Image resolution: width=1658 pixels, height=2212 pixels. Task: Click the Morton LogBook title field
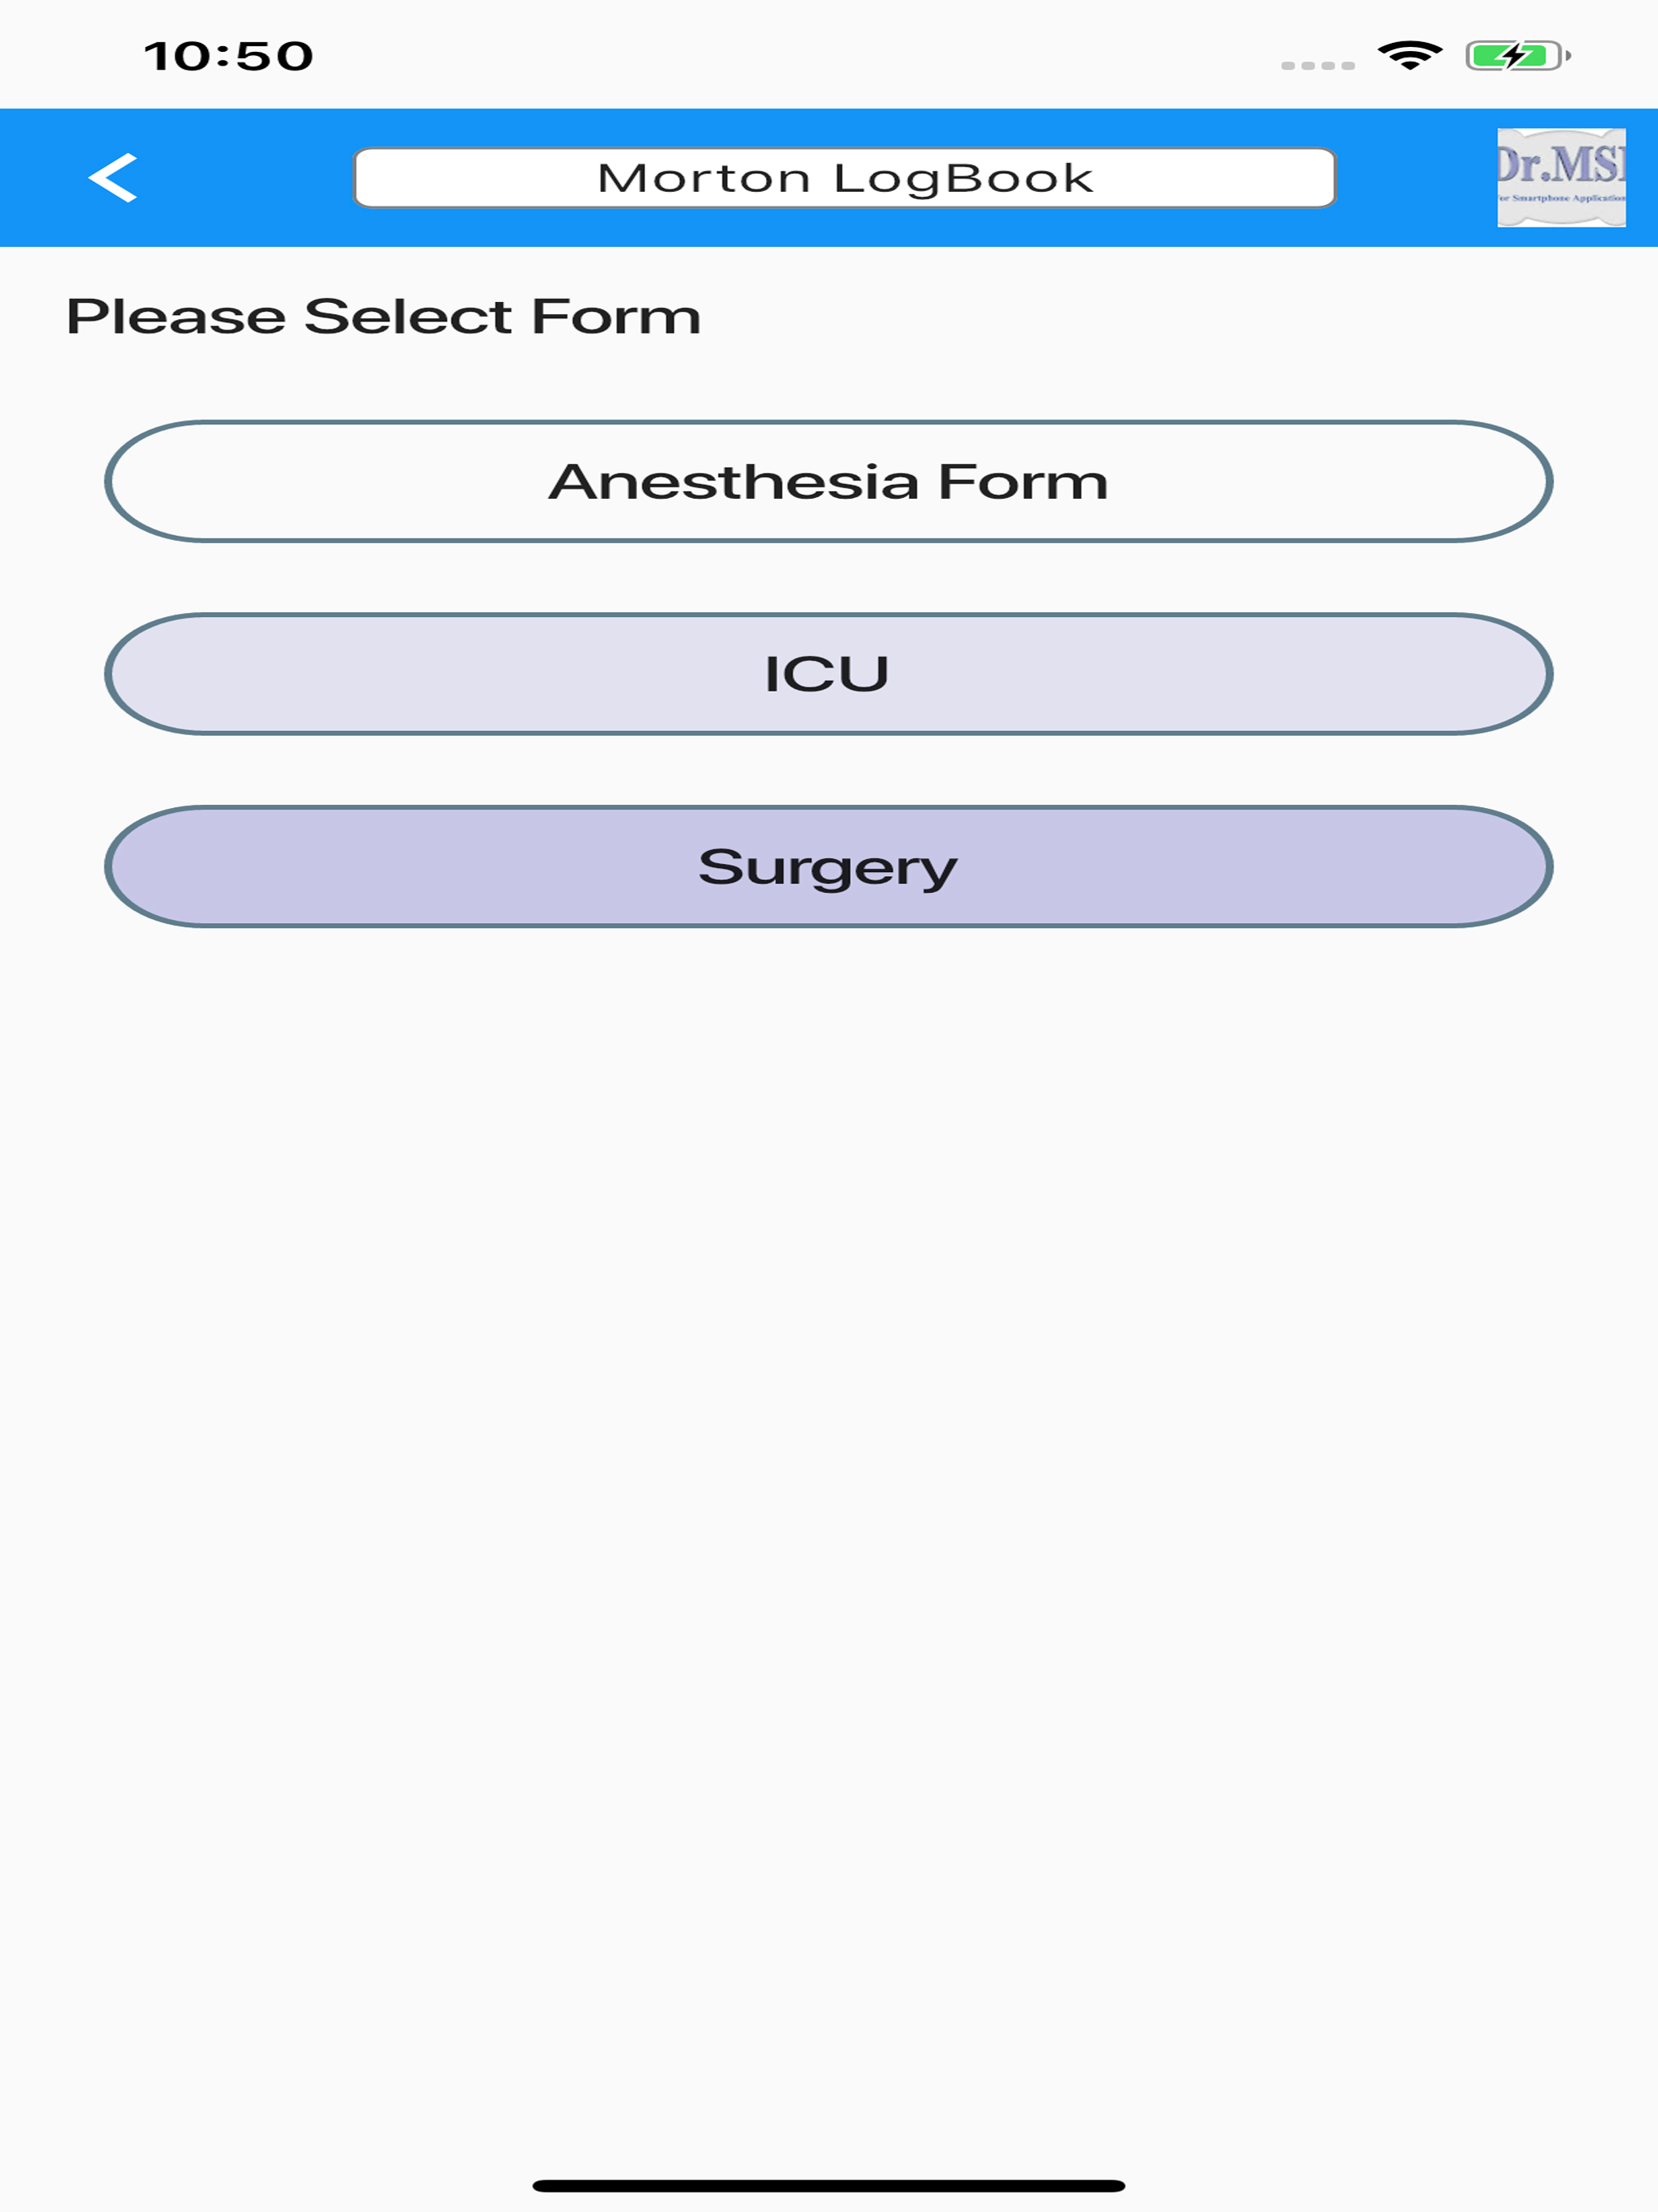point(844,178)
